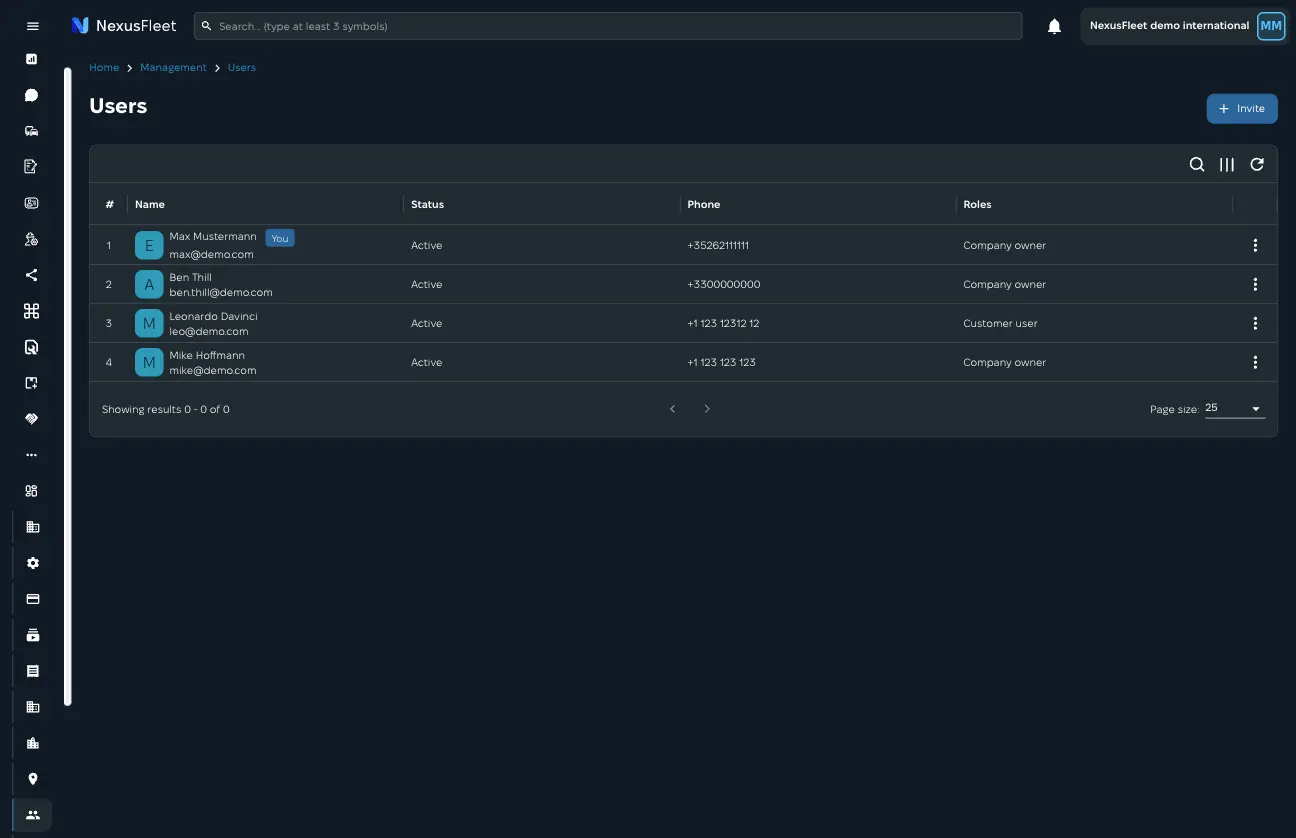Viewport: 1296px width, 838px height.
Task: Open Leonardo Davinci's row actions menu
Action: click(1255, 323)
